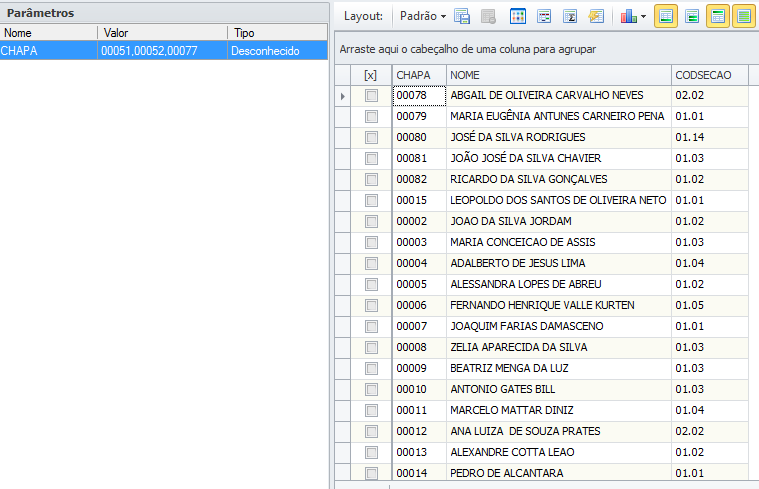Toggle the all-green striped rows icon
The width and height of the screenshot is (759, 489).
tap(744, 16)
